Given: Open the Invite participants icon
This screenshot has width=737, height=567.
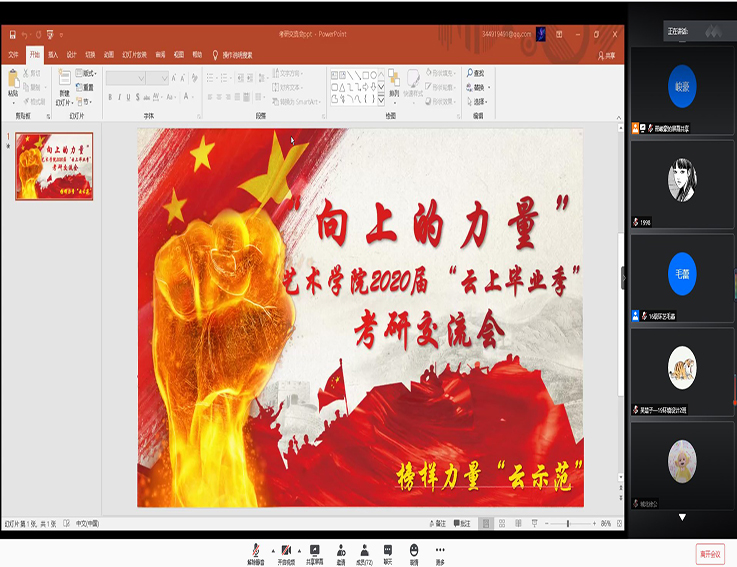Looking at the screenshot, I should [341, 547].
